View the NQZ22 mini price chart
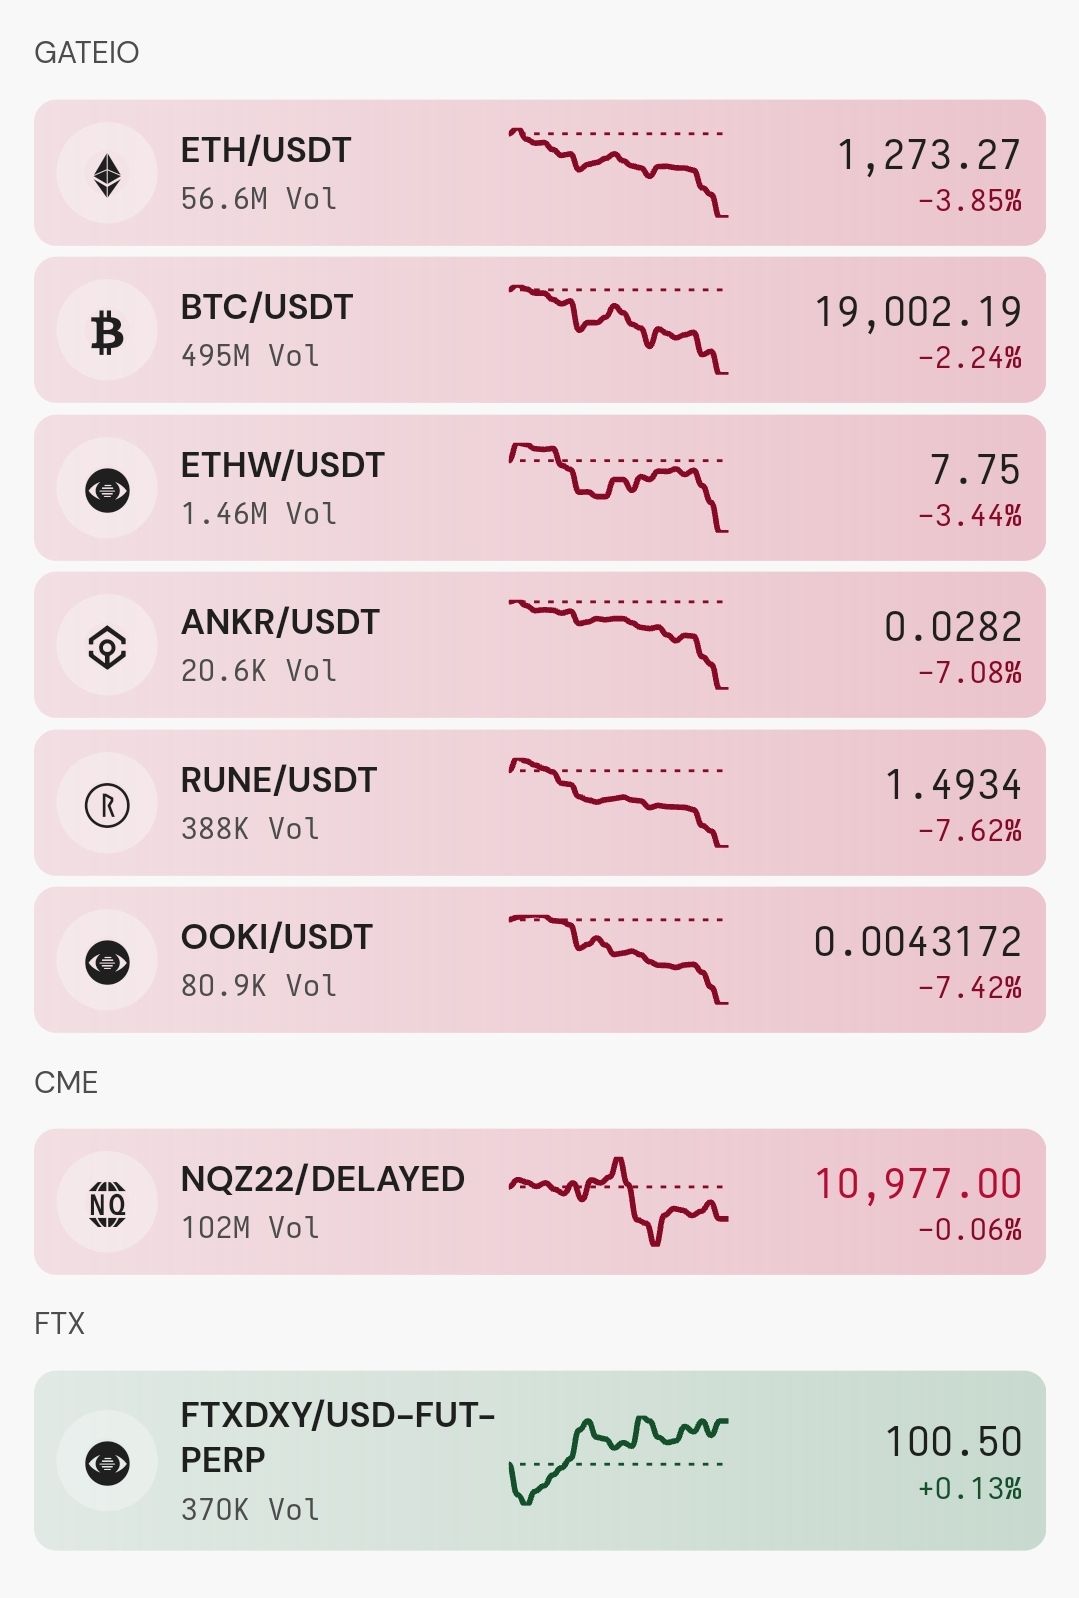Viewport: 1079px width, 1598px height. tap(618, 1201)
